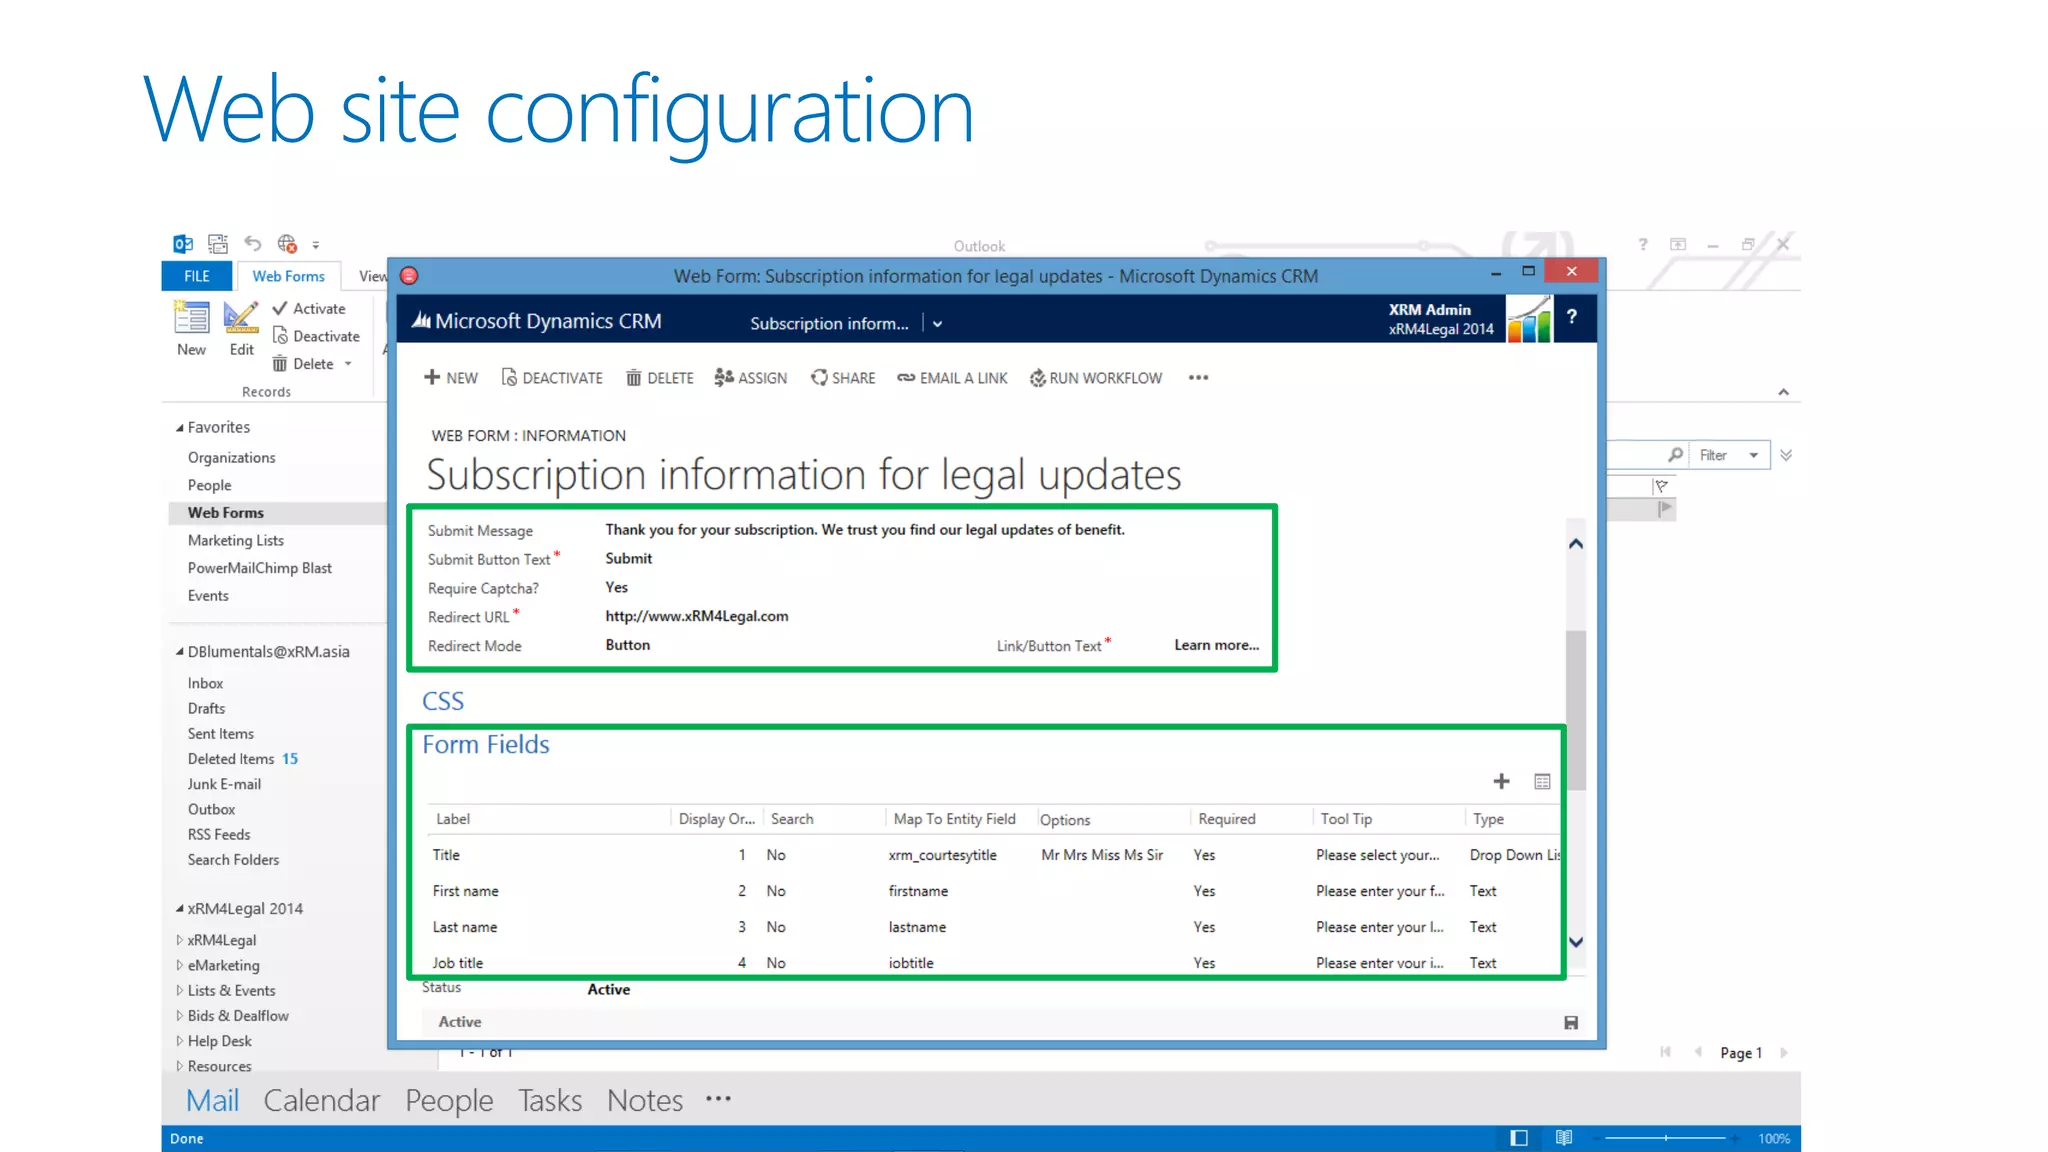
Task: Click DEACTIVATE in the CRM command bar
Action: tap(552, 378)
